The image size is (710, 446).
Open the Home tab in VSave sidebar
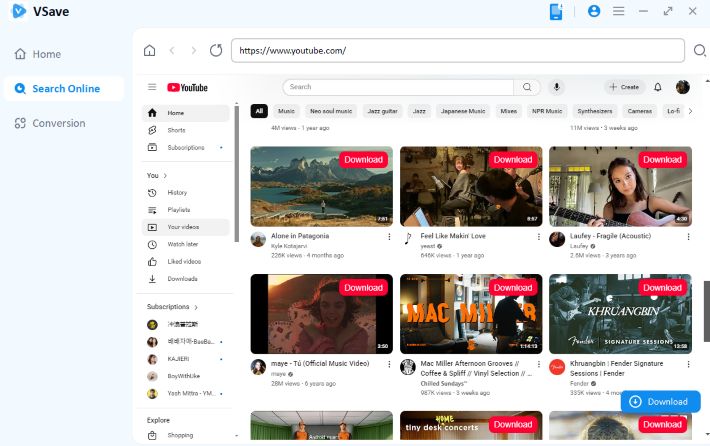[46, 54]
